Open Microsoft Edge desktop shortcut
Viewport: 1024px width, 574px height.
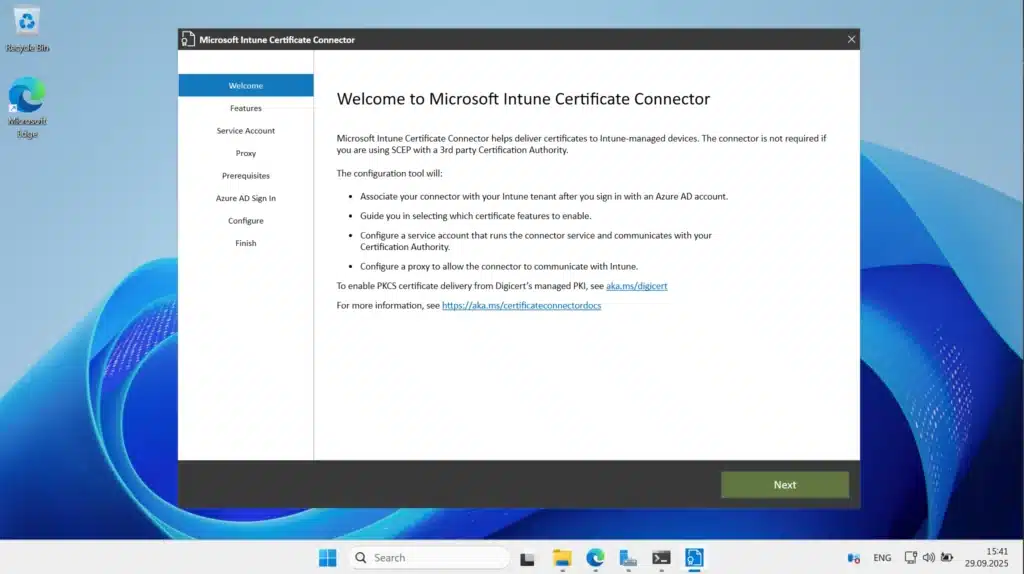(x=27, y=99)
